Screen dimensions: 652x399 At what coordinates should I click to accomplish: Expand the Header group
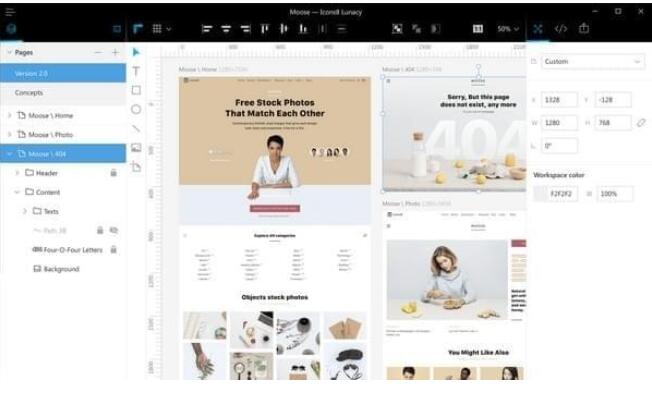click(17, 172)
